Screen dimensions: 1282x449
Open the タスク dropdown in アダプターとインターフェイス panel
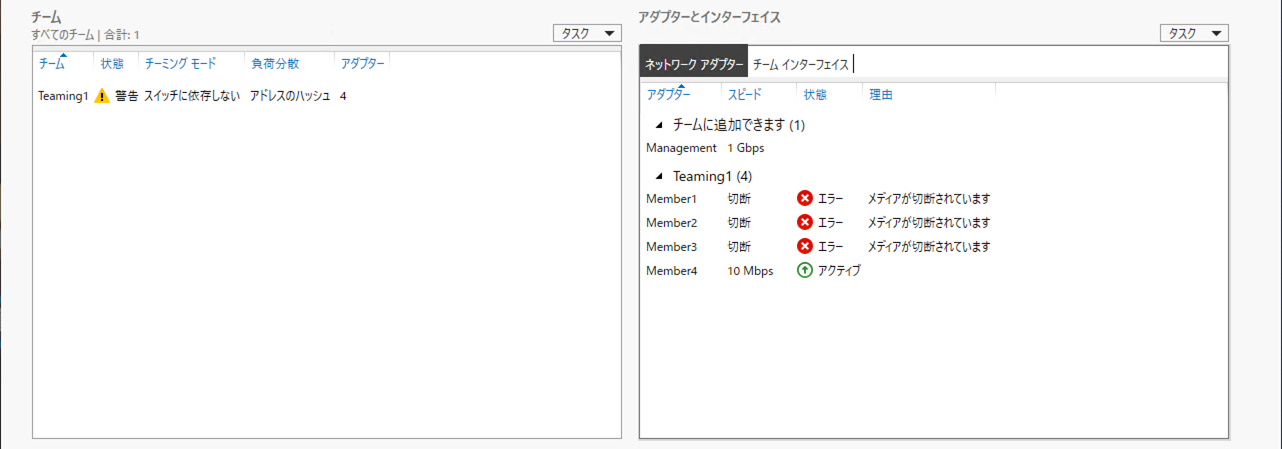coord(1194,33)
